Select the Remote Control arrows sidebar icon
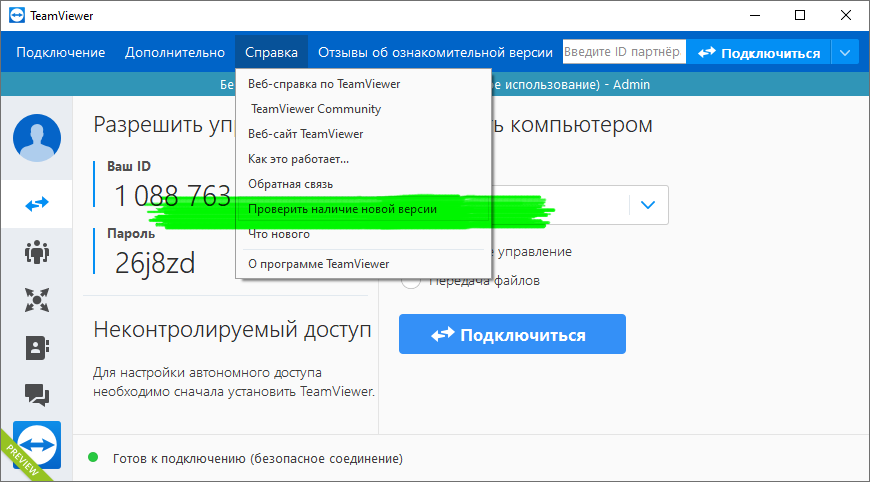 (x=37, y=204)
